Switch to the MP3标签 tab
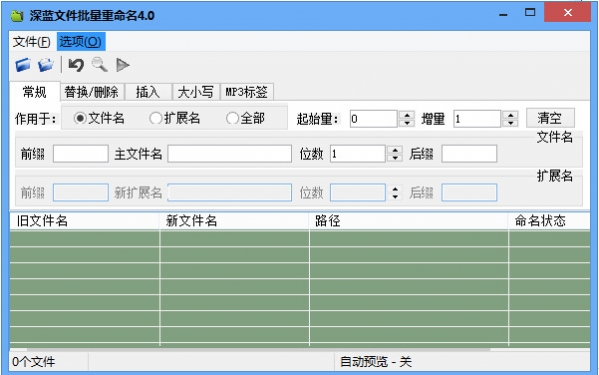Viewport: 599px width, 375px height. click(246, 92)
